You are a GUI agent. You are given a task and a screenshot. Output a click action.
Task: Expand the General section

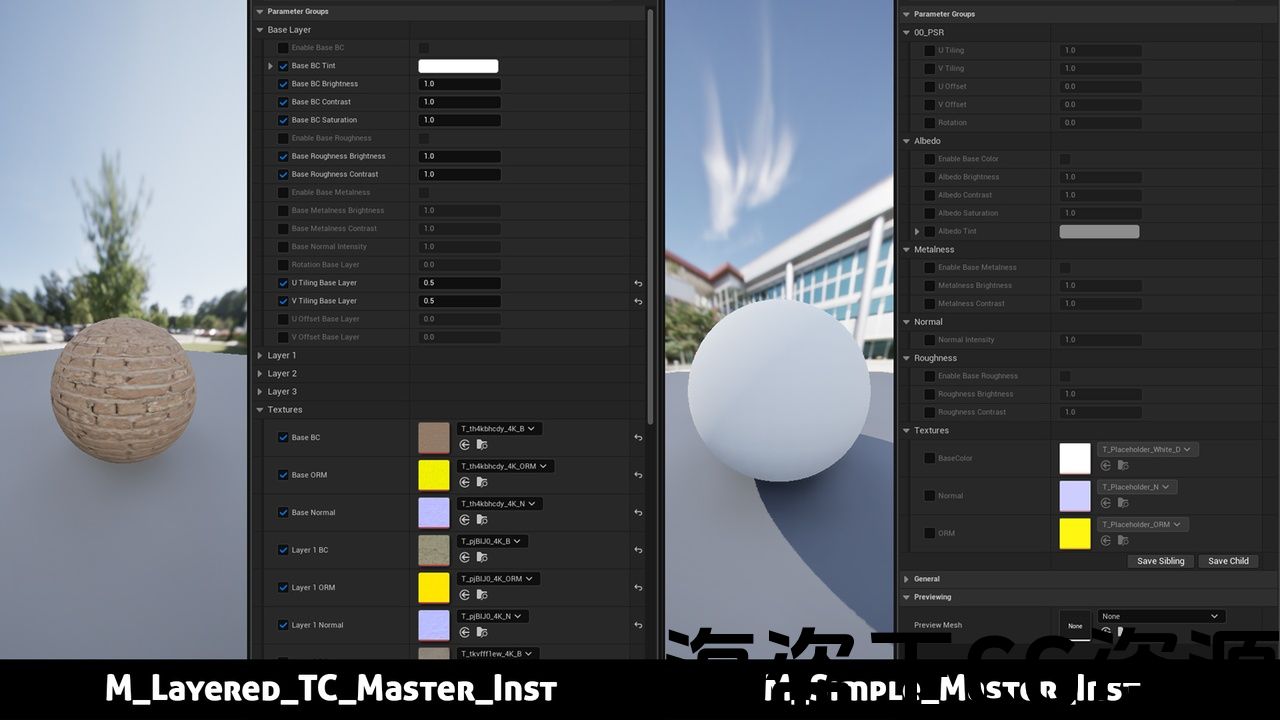coord(906,579)
